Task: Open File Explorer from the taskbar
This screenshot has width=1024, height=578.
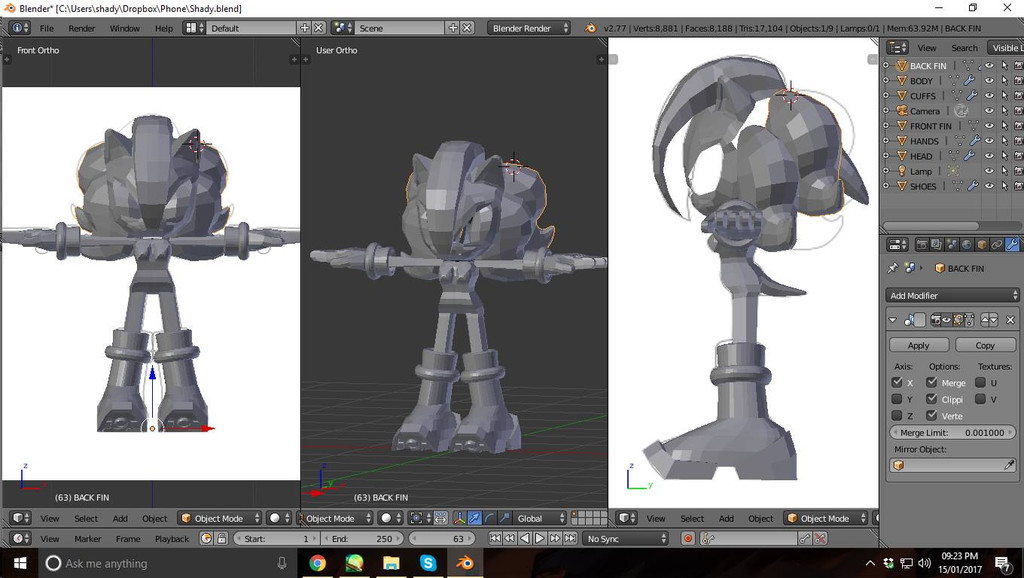Action: click(x=391, y=563)
